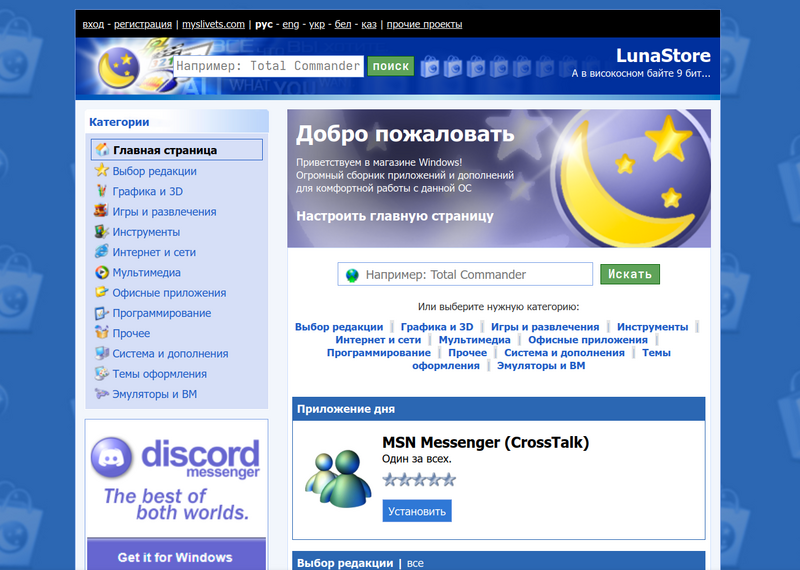This screenshot has height=570, width=800.
Task: Open Мультимедиа category in sidebar
Action: 146,272
